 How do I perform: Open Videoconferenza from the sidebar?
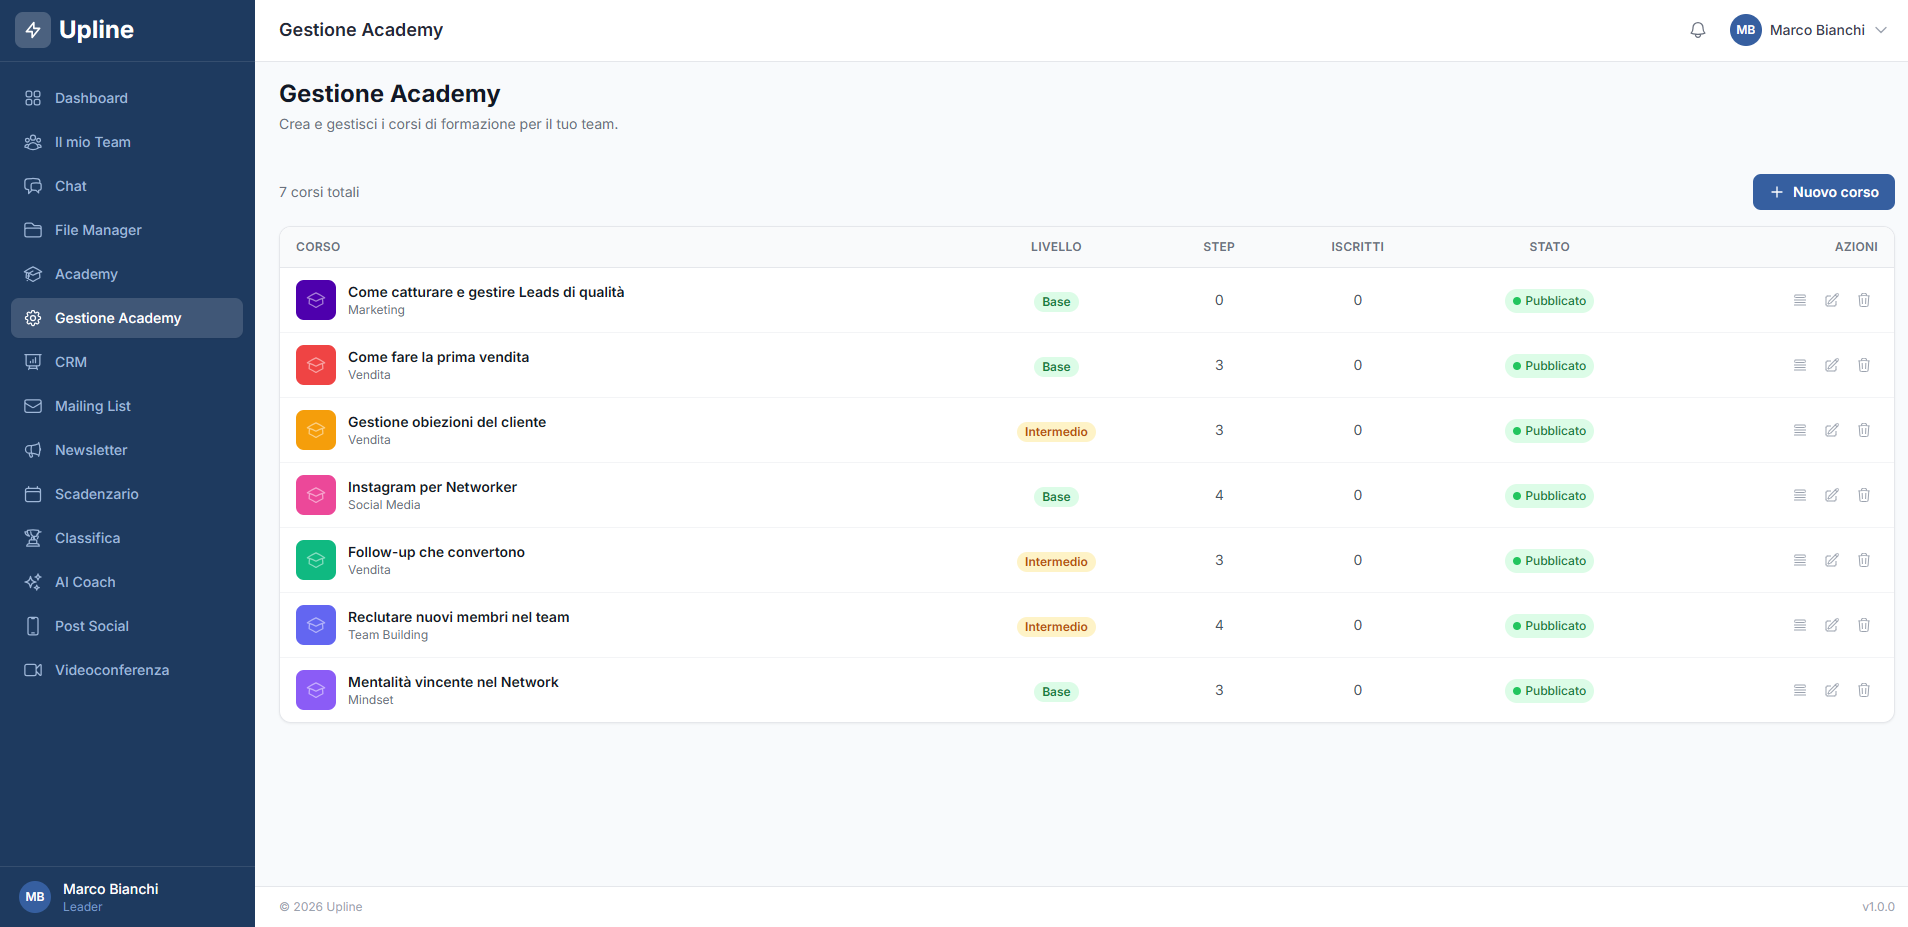[x=111, y=670]
